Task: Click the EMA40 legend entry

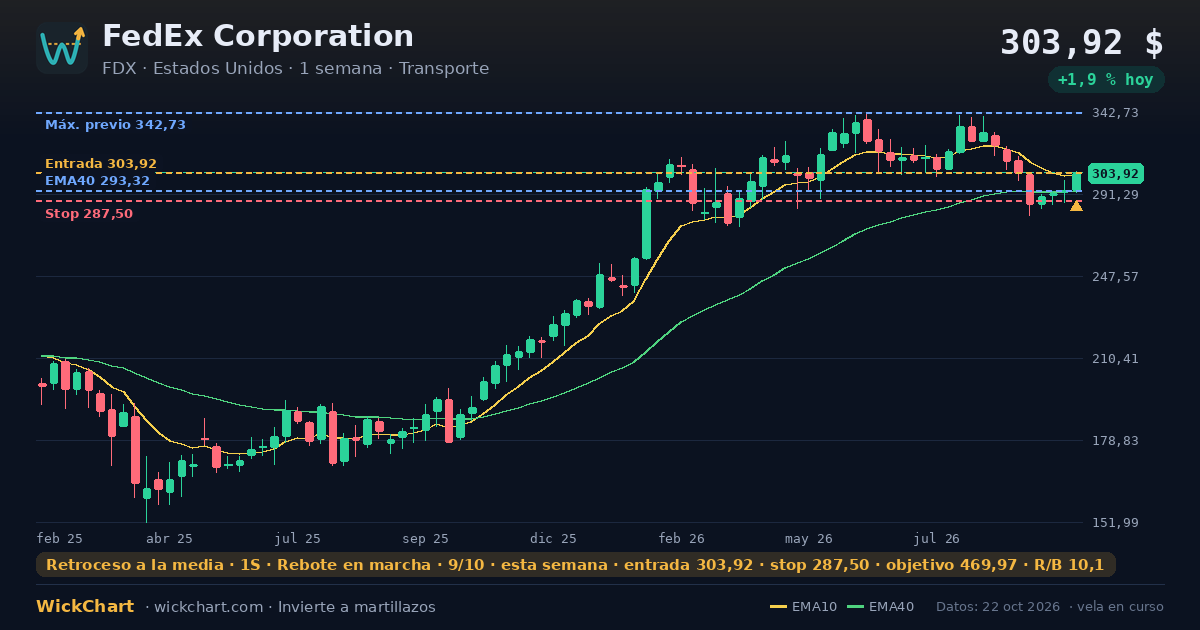Action: 881,607
